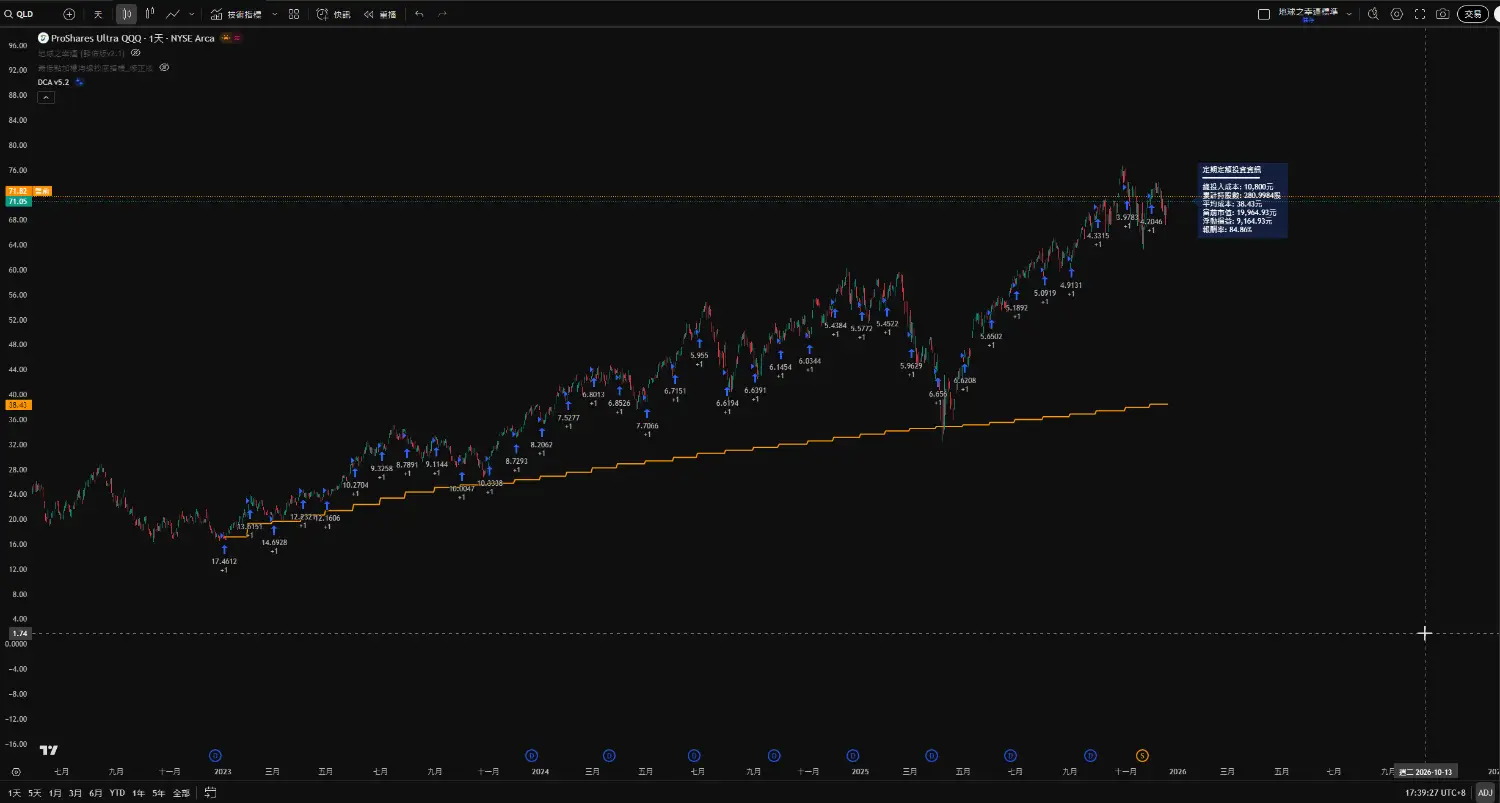Enter fullscreen mode
This screenshot has width=1500, height=803.
(x=1420, y=14)
